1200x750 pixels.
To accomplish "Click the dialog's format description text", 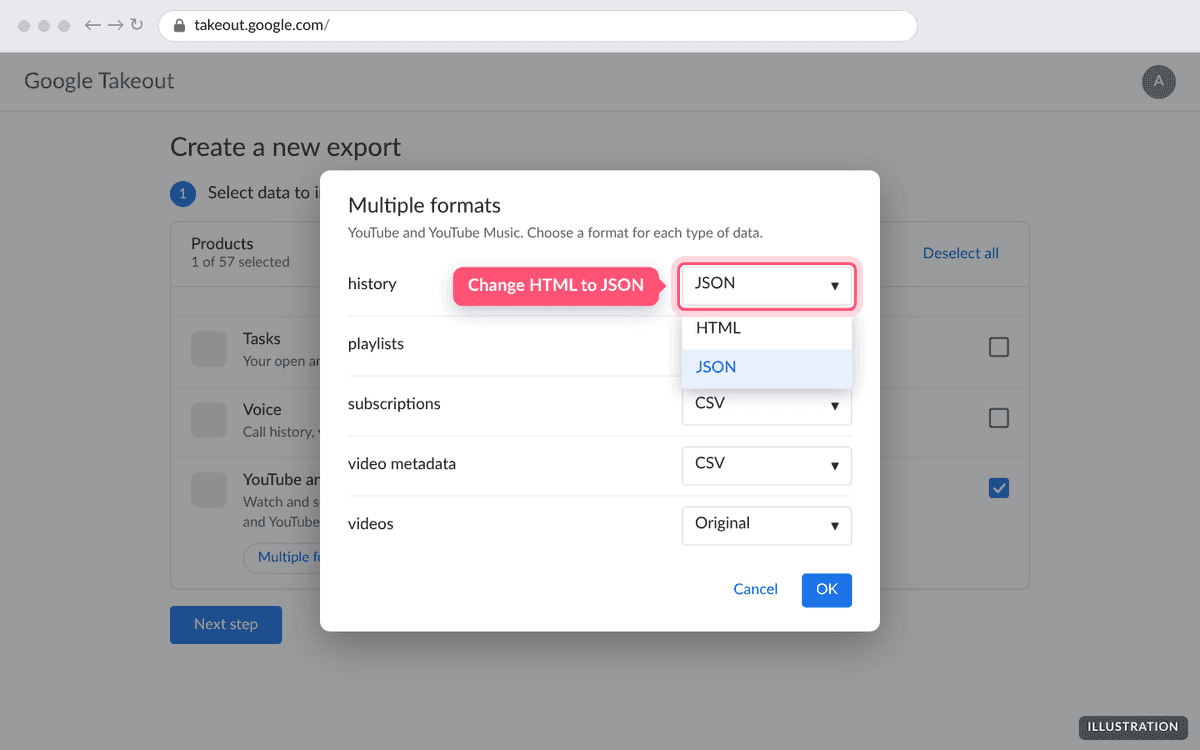I will (555, 233).
